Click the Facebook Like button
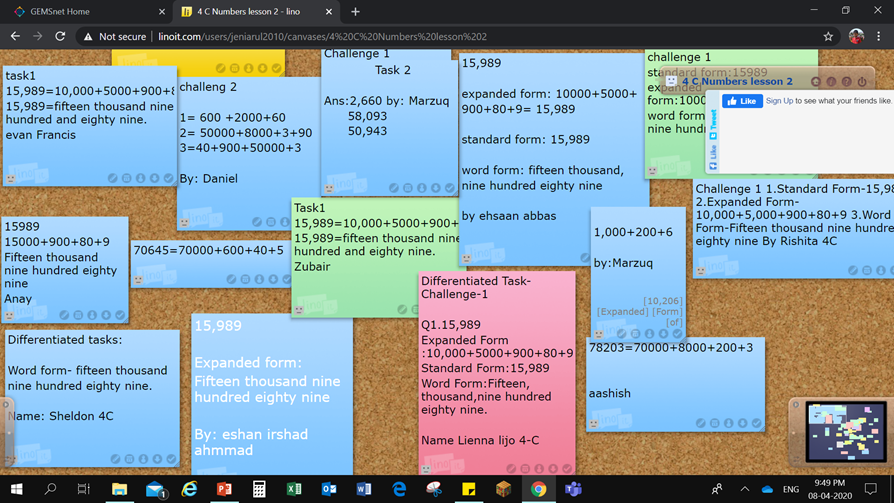This screenshot has width=894, height=503. click(x=742, y=101)
